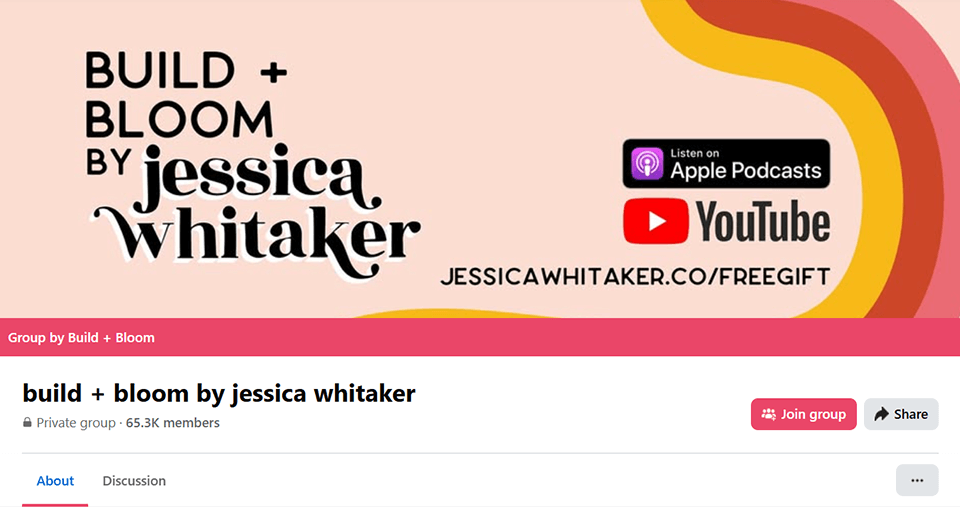Click the Group by Build + Bloom link

pyautogui.click(x=81, y=337)
